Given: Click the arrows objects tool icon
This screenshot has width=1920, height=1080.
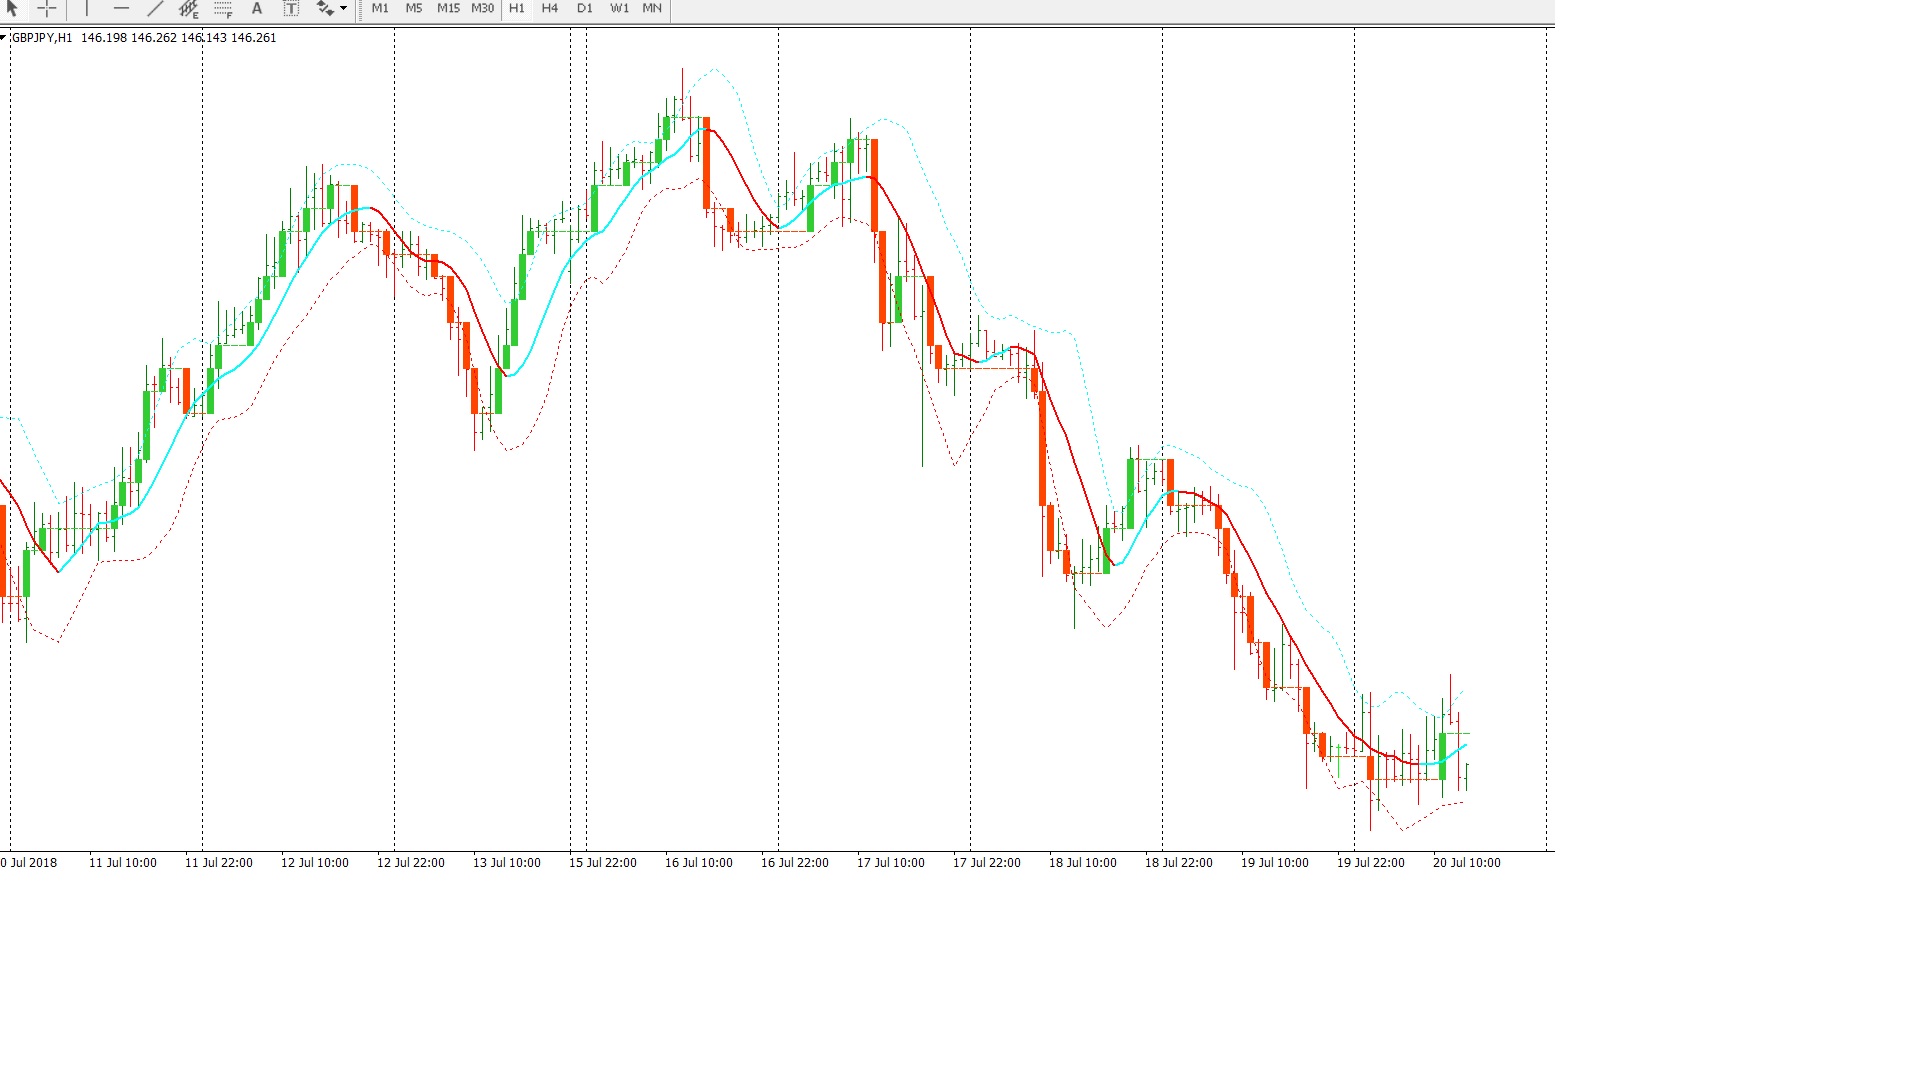Looking at the screenshot, I should click(x=324, y=8).
